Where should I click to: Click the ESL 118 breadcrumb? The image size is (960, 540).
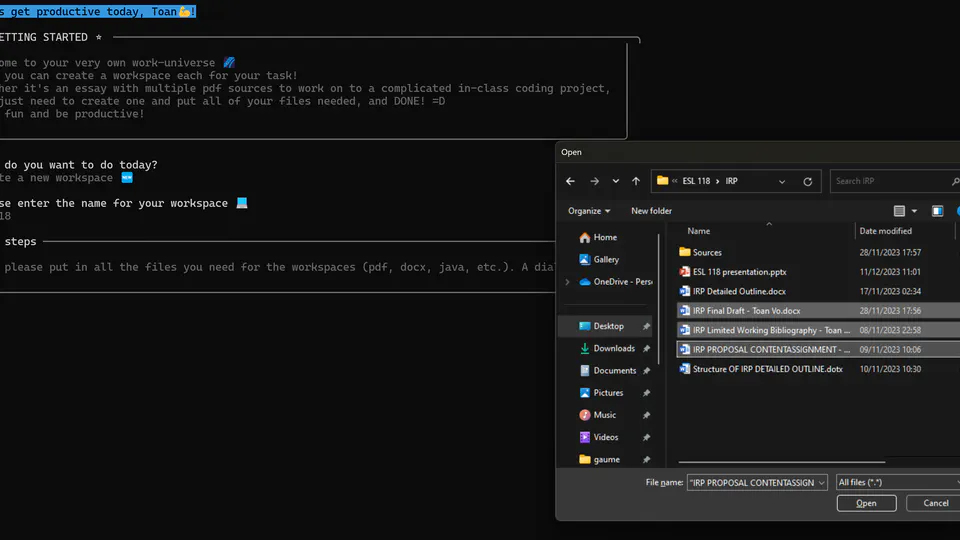click(696, 181)
